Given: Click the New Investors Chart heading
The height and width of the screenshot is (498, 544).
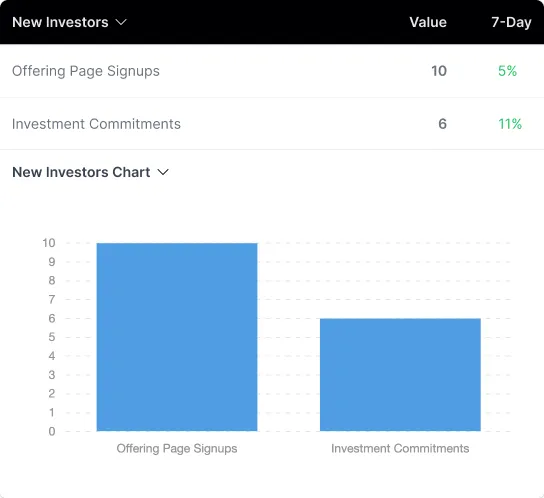Looking at the screenshot, I should [81, 172].
